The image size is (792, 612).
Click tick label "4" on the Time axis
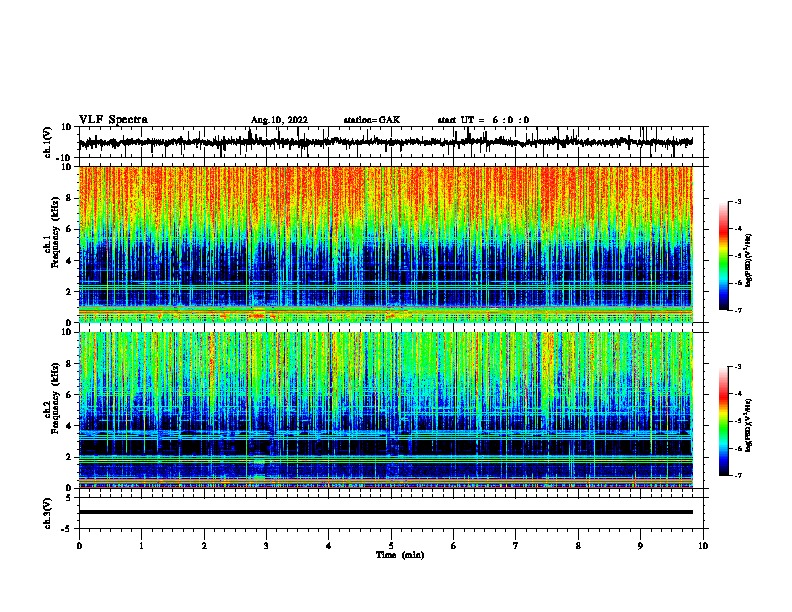329,546
